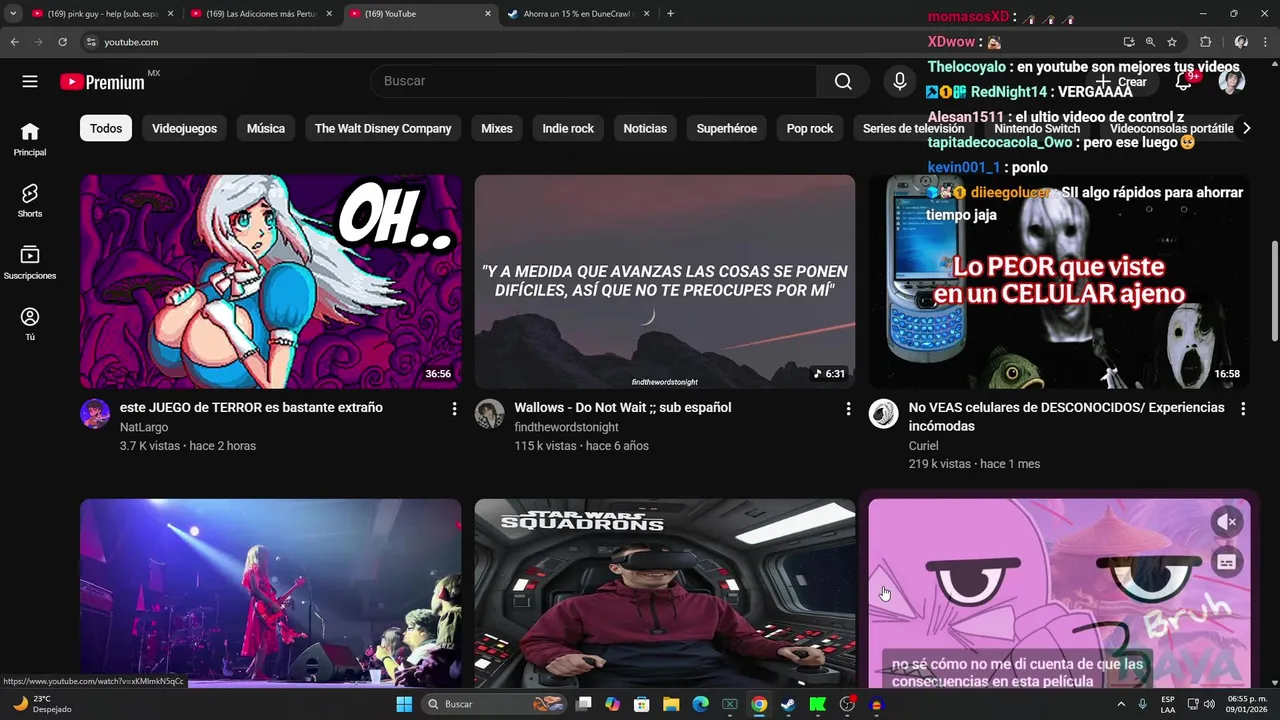1280x720 pixels.
Task: Open Chrome zoom magnifier in address bar
Action: tap(1150, 42)
